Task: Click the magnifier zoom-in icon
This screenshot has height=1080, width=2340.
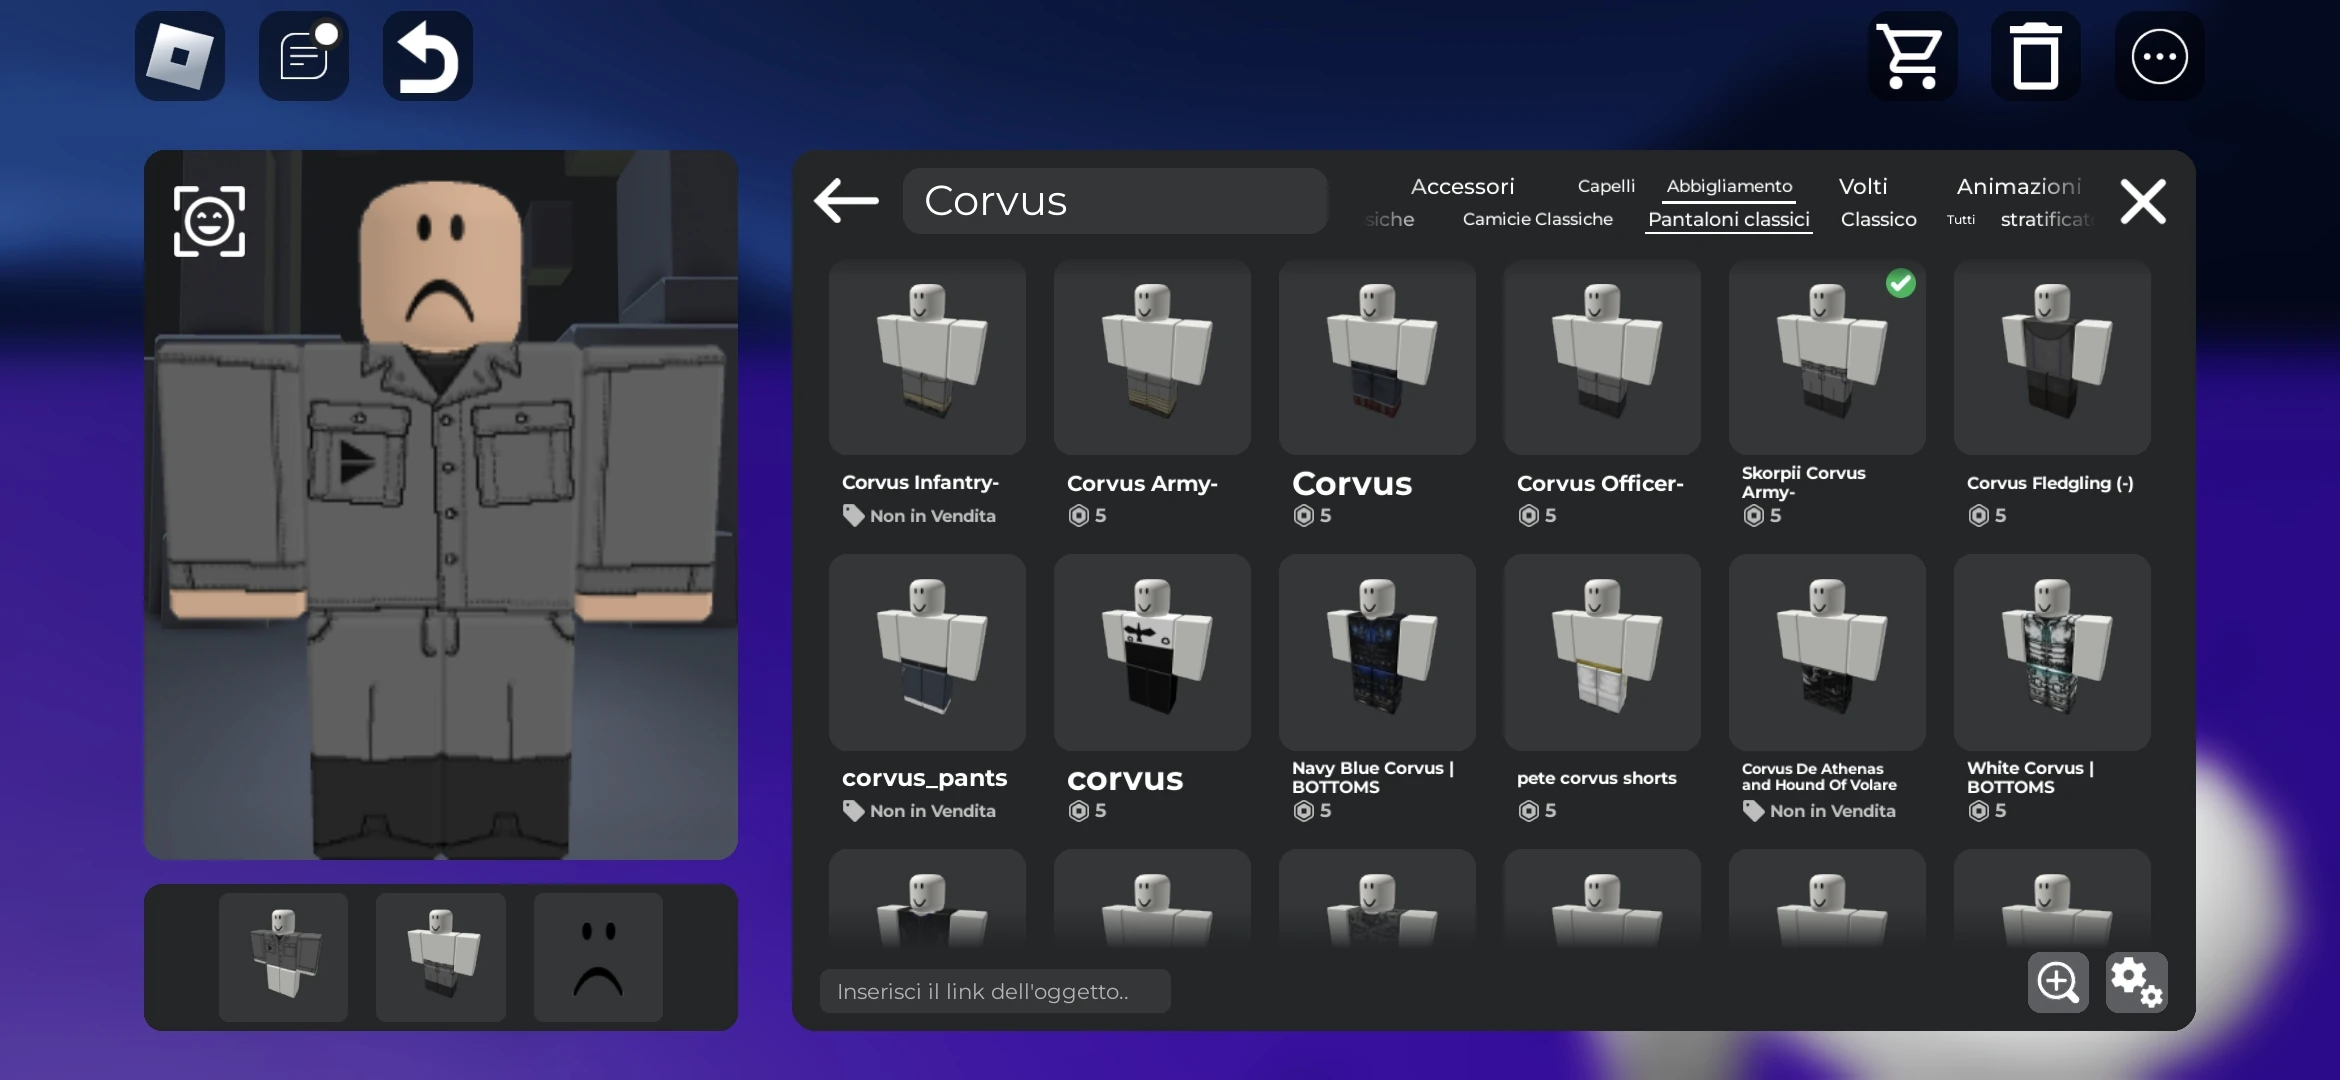Action: tap(2057, 982)
